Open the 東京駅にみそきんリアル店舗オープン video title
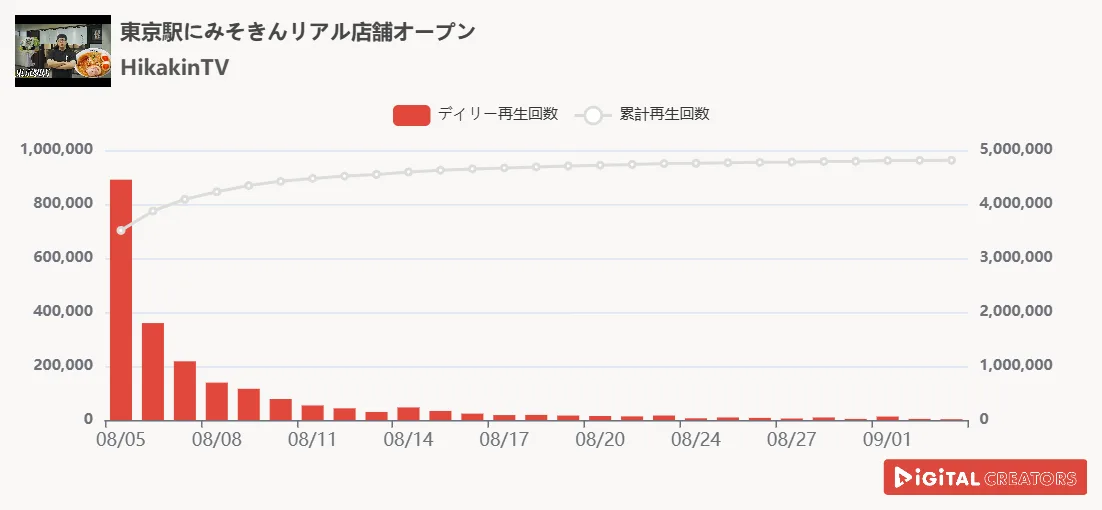 pos(297,31)
